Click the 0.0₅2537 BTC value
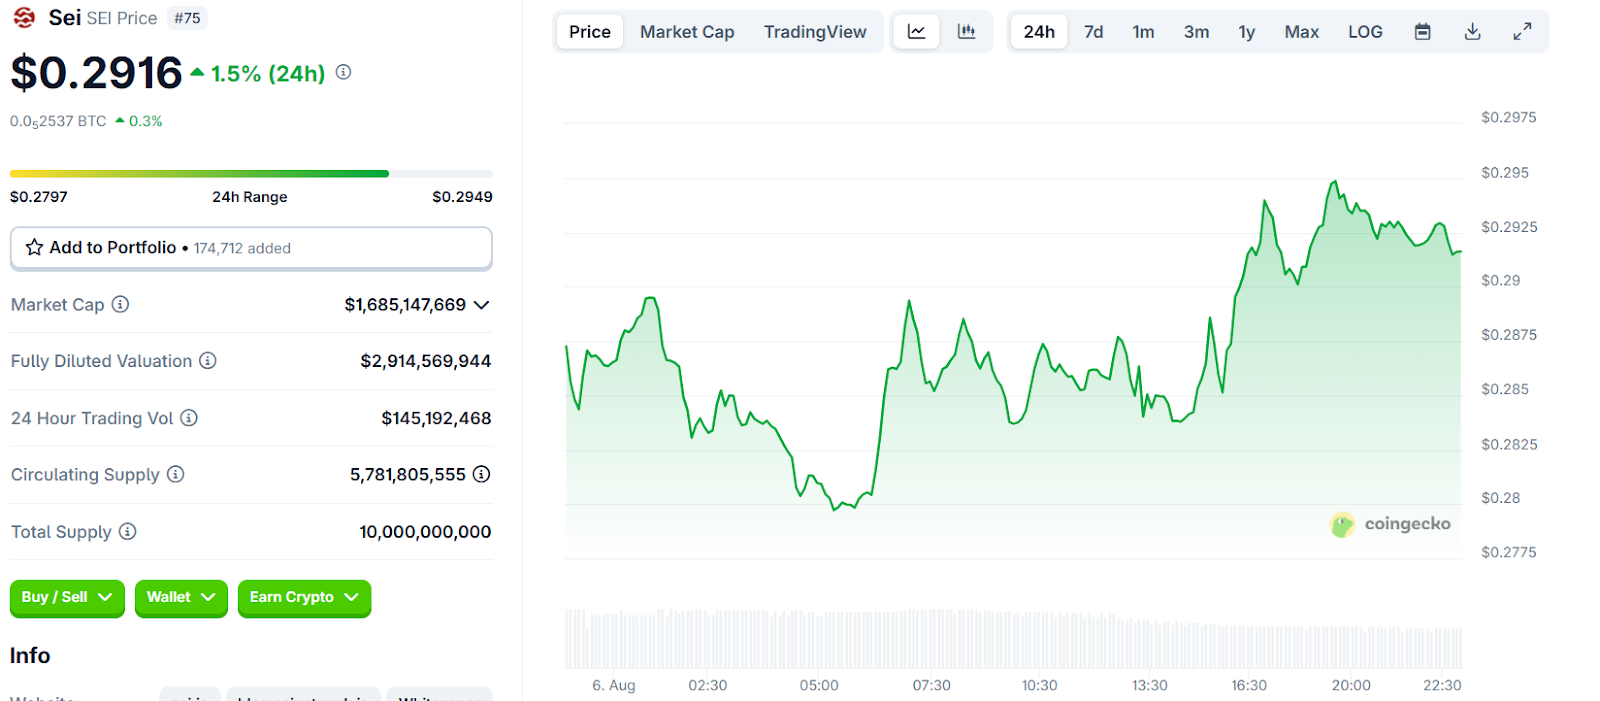 point(58,121)
